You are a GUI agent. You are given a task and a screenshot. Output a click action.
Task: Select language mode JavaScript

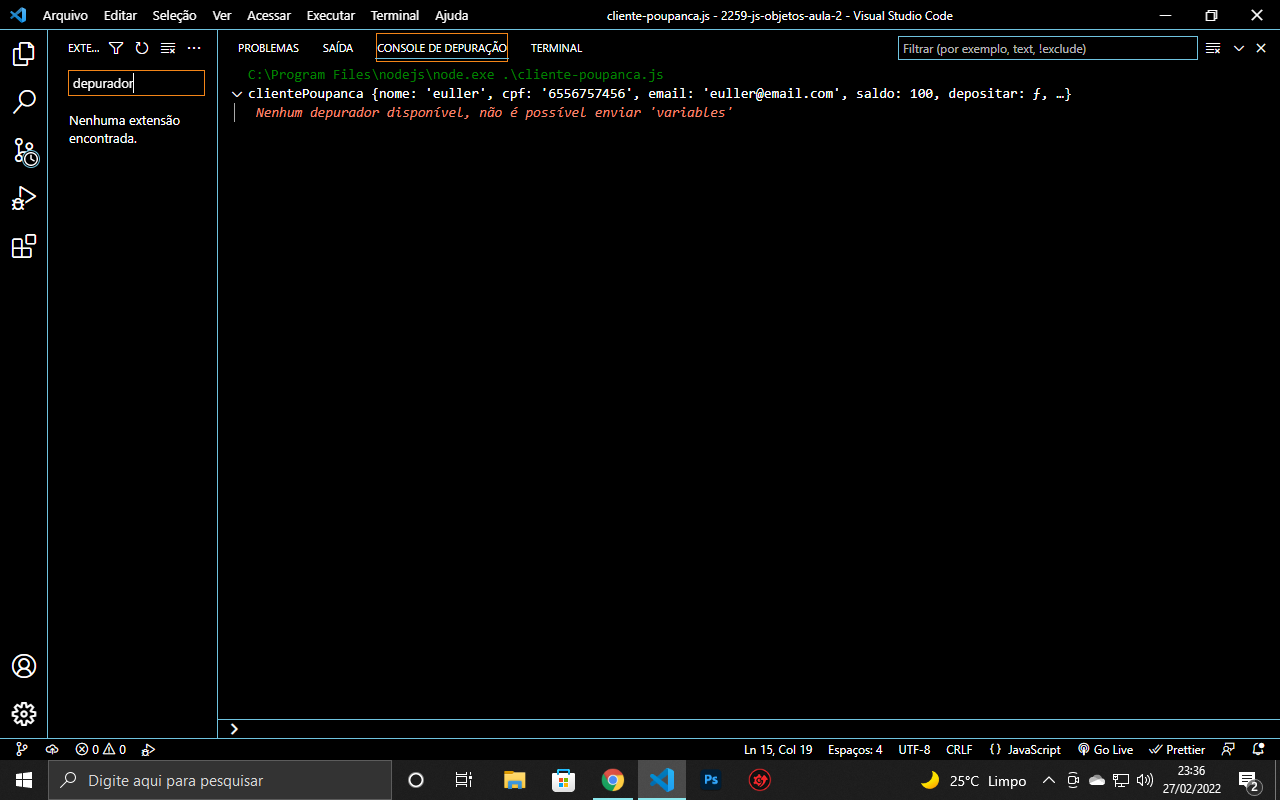pyautogui.click(x=1025, y=749)
